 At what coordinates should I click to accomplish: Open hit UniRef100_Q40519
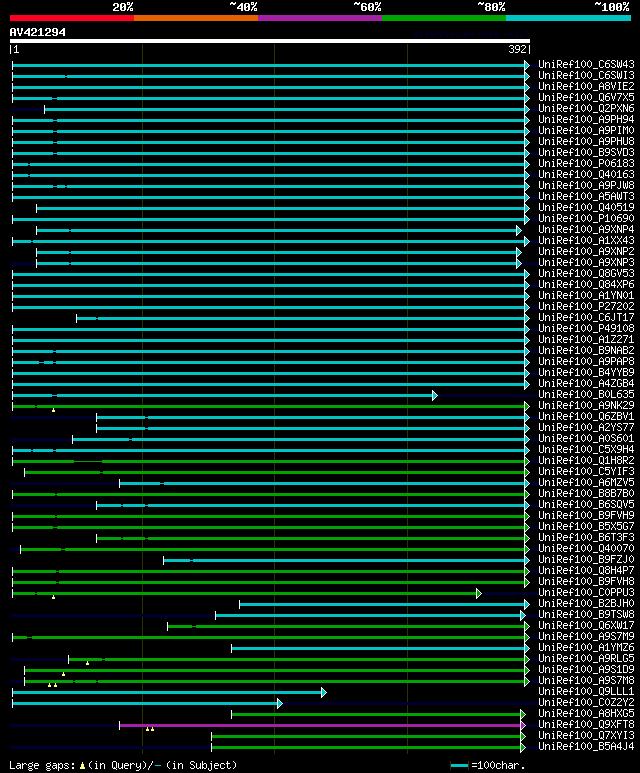click(586, 208)
